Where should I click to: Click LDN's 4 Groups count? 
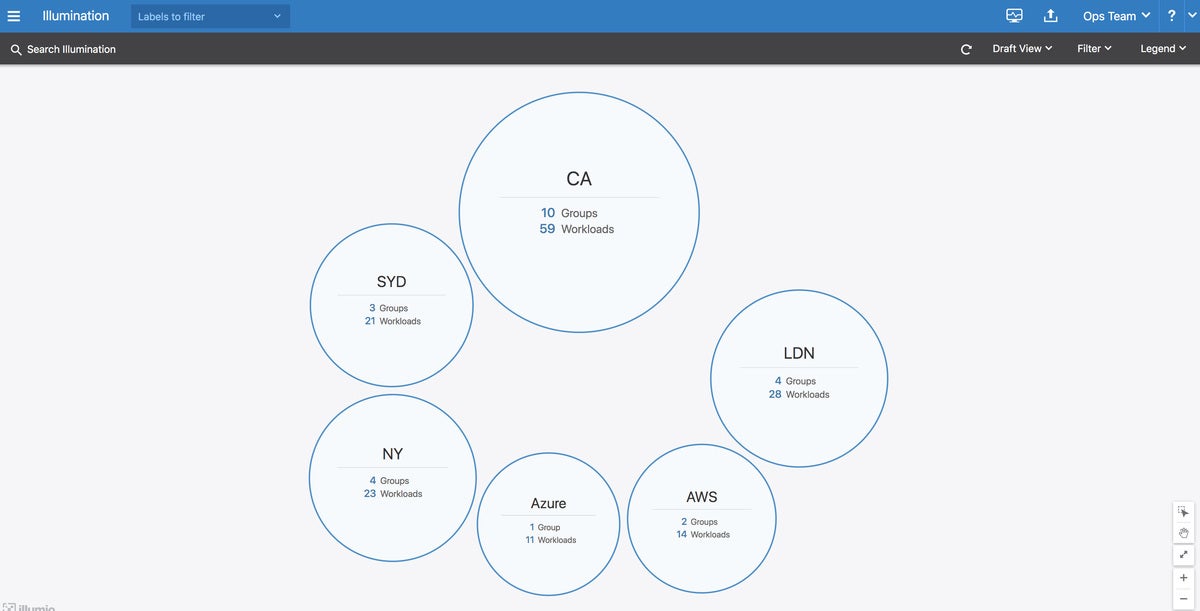click(795, 381)
